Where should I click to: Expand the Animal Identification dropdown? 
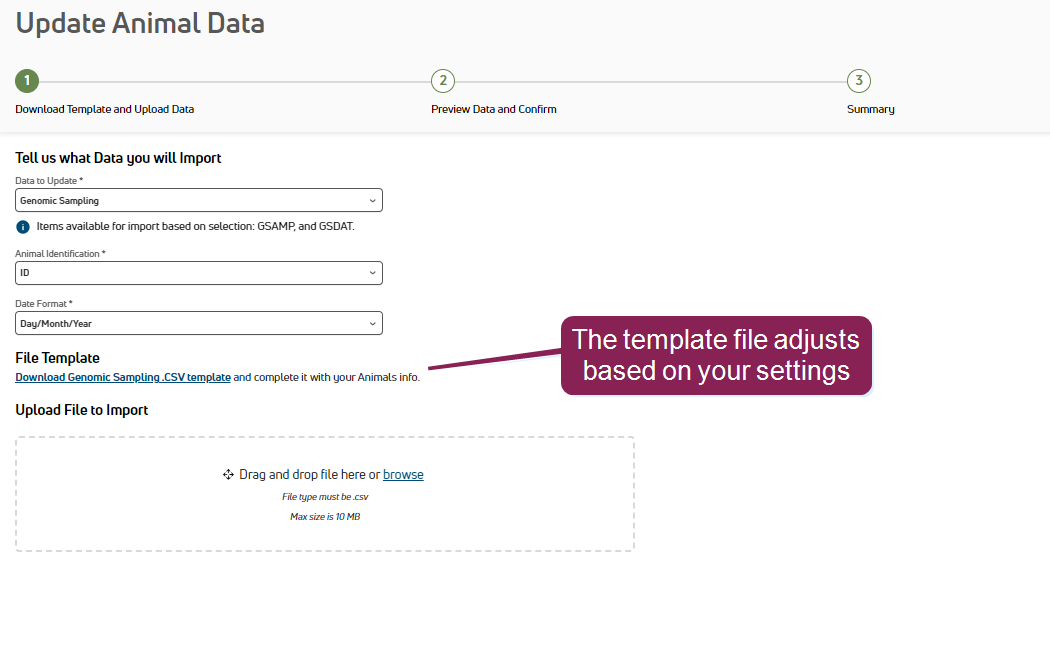click(199, 273)
